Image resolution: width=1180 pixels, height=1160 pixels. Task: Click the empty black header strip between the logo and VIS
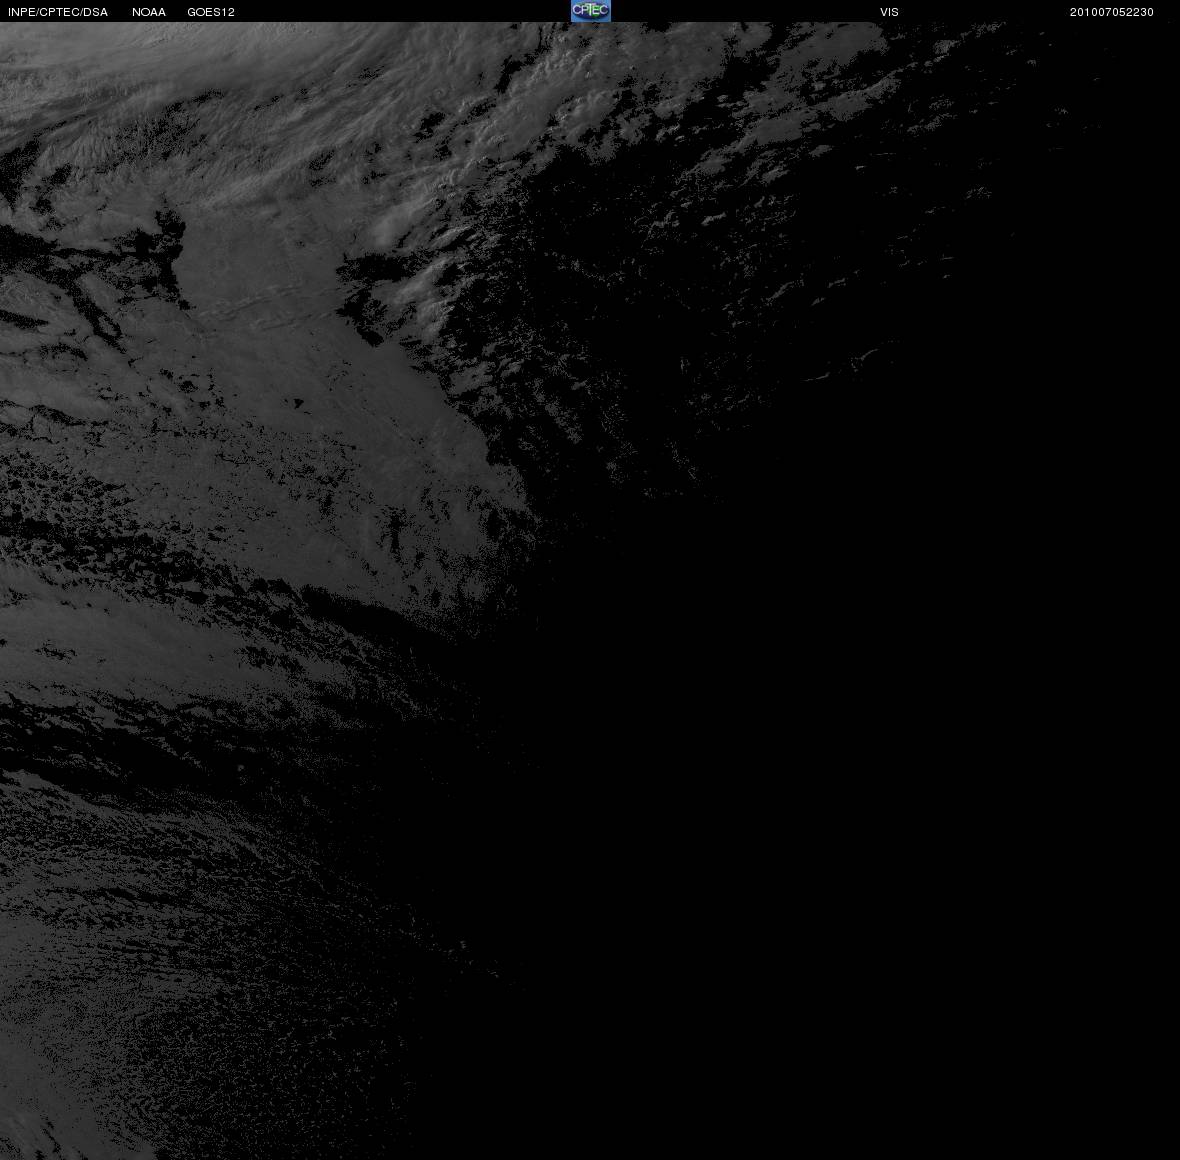point(745,11)
